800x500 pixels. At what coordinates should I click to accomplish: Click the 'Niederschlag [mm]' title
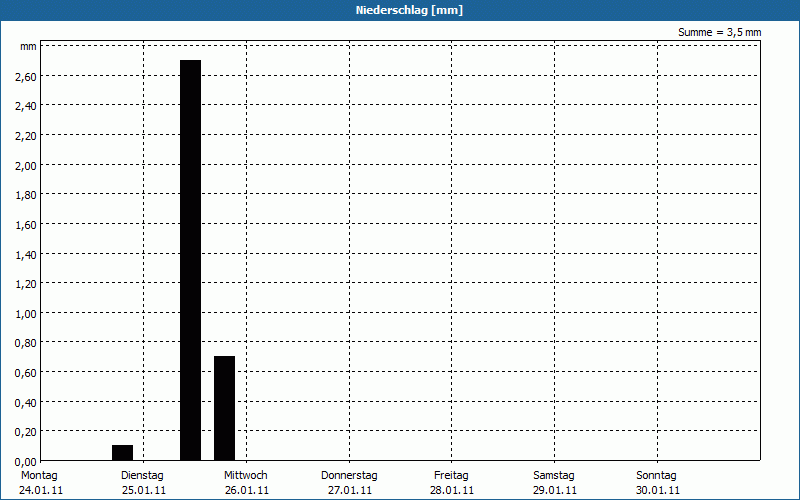point(409,10)
